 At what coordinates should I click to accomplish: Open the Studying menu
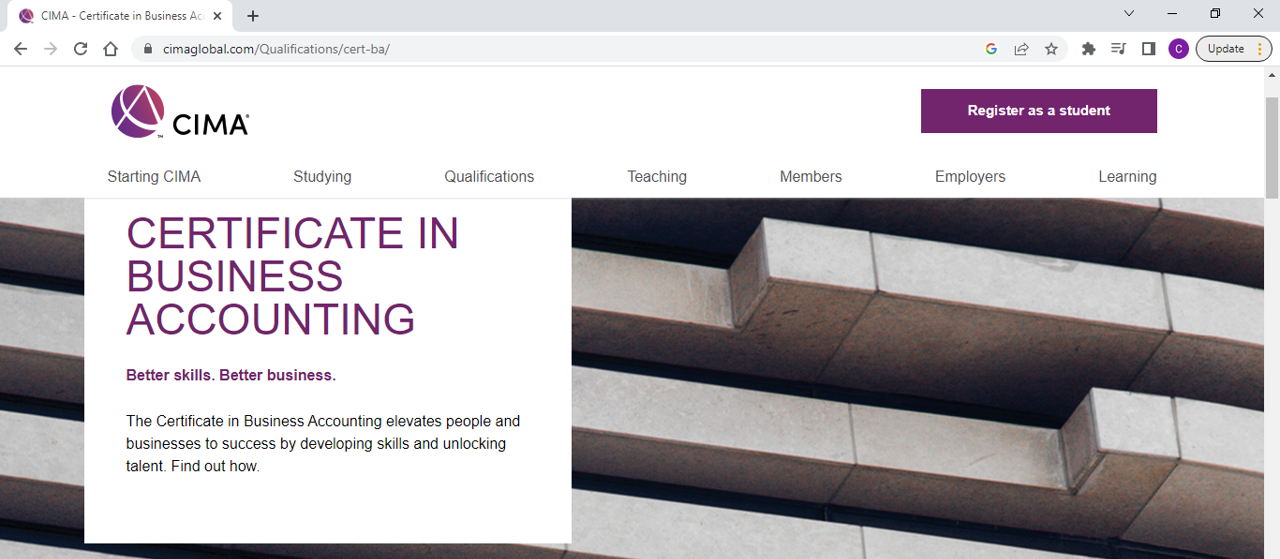322,177
